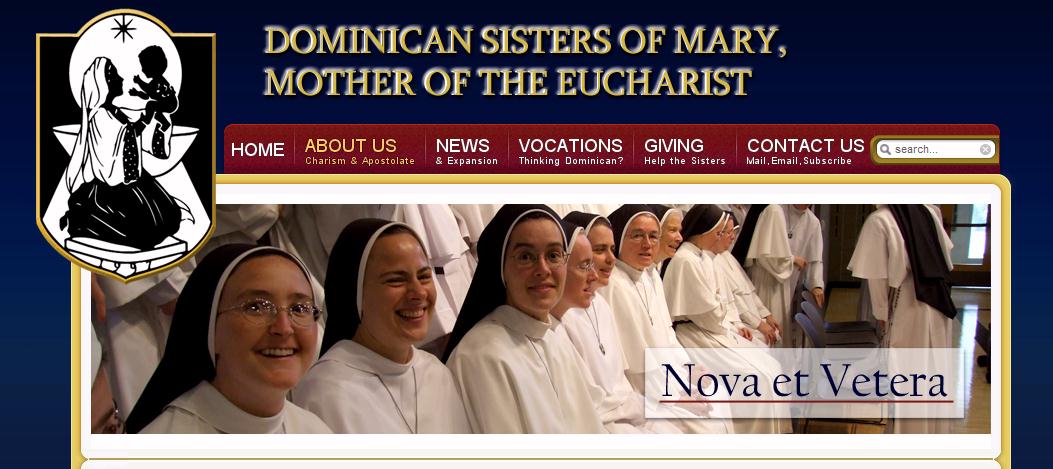This screenshot has height=469, width=1053.
Task: Click the magnifying glass search icon
Action: [886, 149]
